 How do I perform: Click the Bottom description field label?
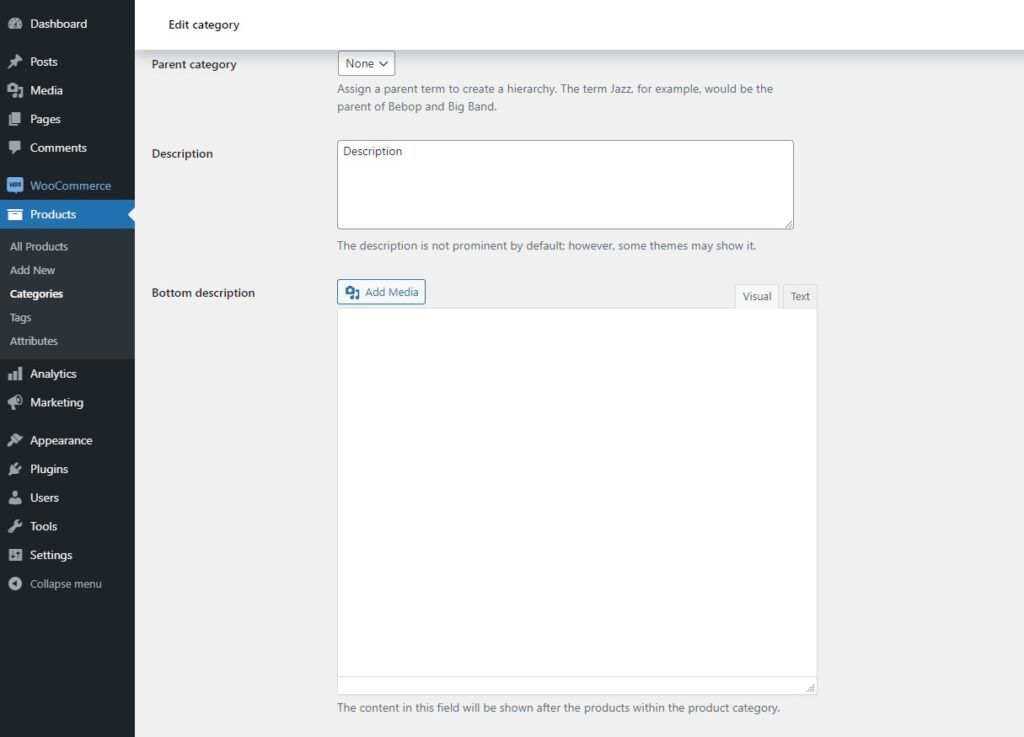pos(203,292)
